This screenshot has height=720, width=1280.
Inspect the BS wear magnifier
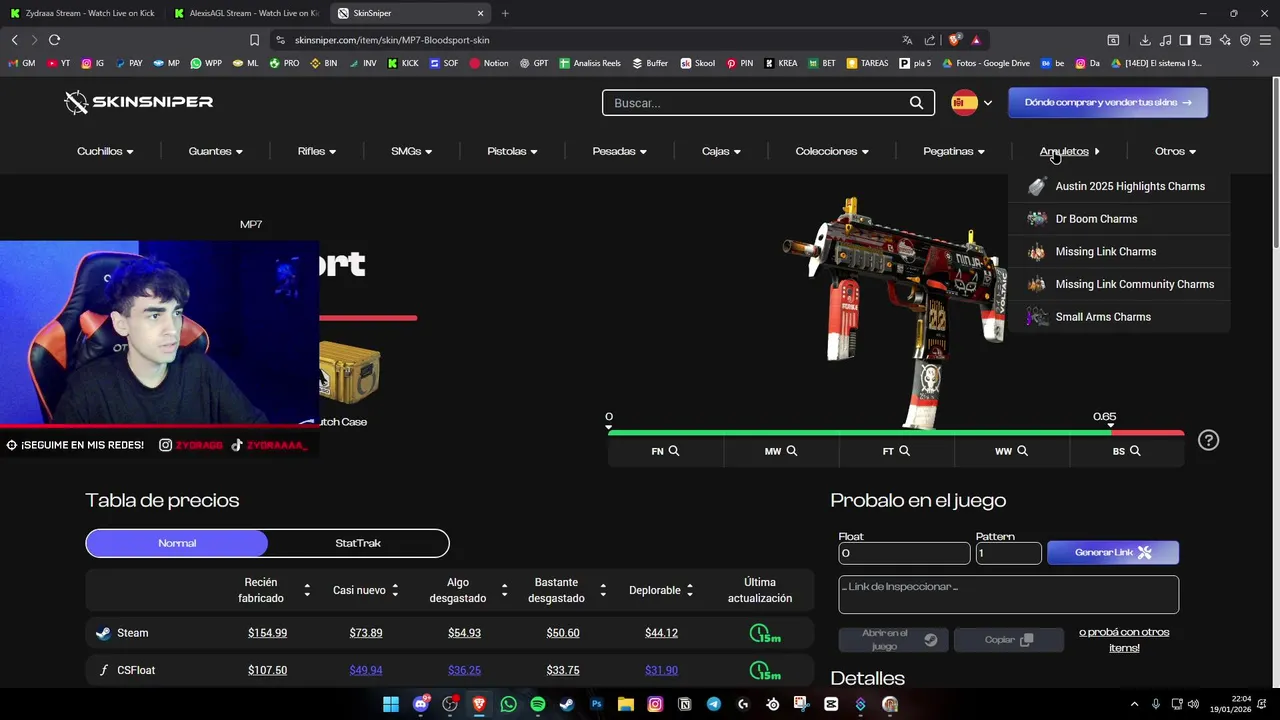click(x=1135, y=451)
